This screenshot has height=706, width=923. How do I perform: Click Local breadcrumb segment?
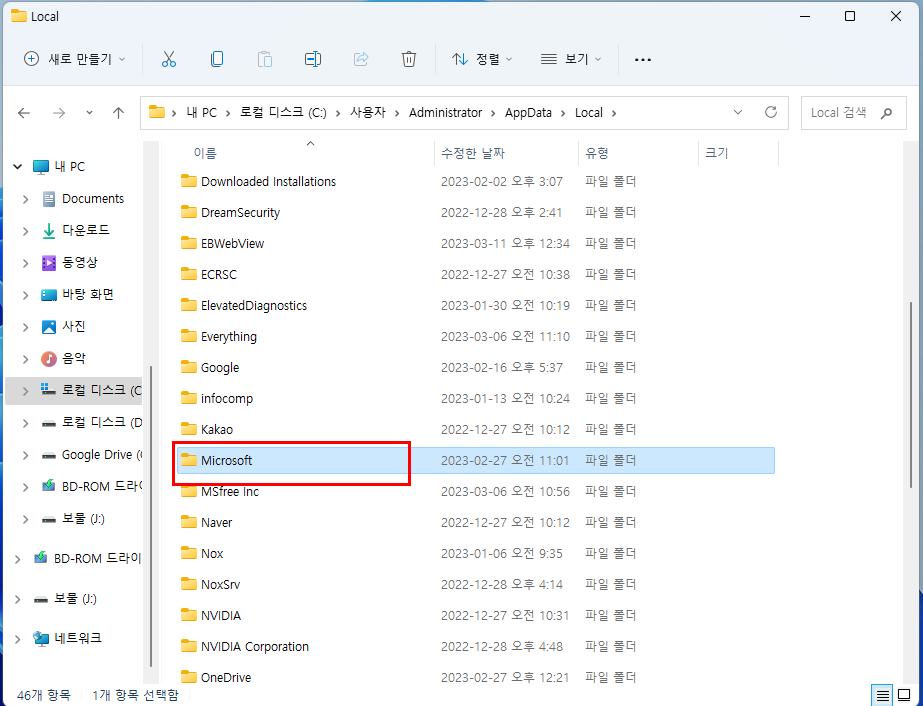(589, 112)
